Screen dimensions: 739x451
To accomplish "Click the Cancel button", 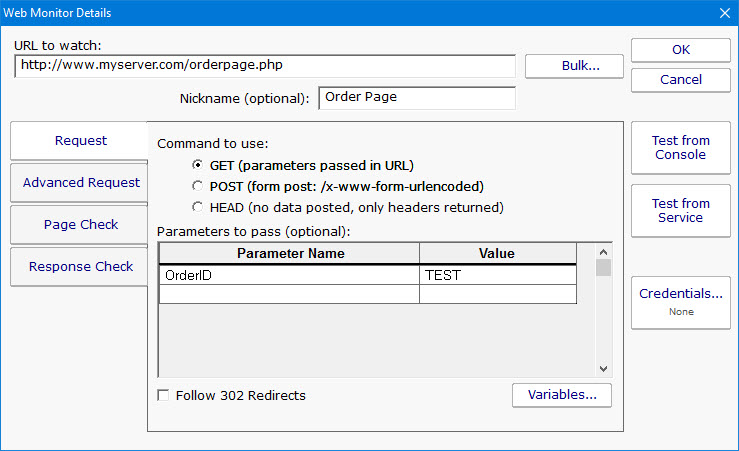I will click(680, 79).
